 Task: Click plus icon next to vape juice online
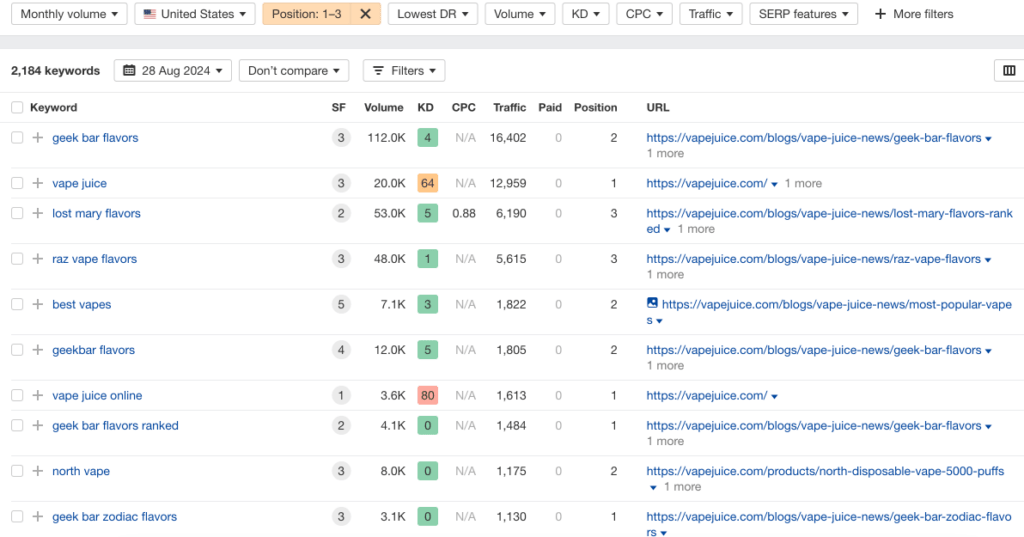38,396
